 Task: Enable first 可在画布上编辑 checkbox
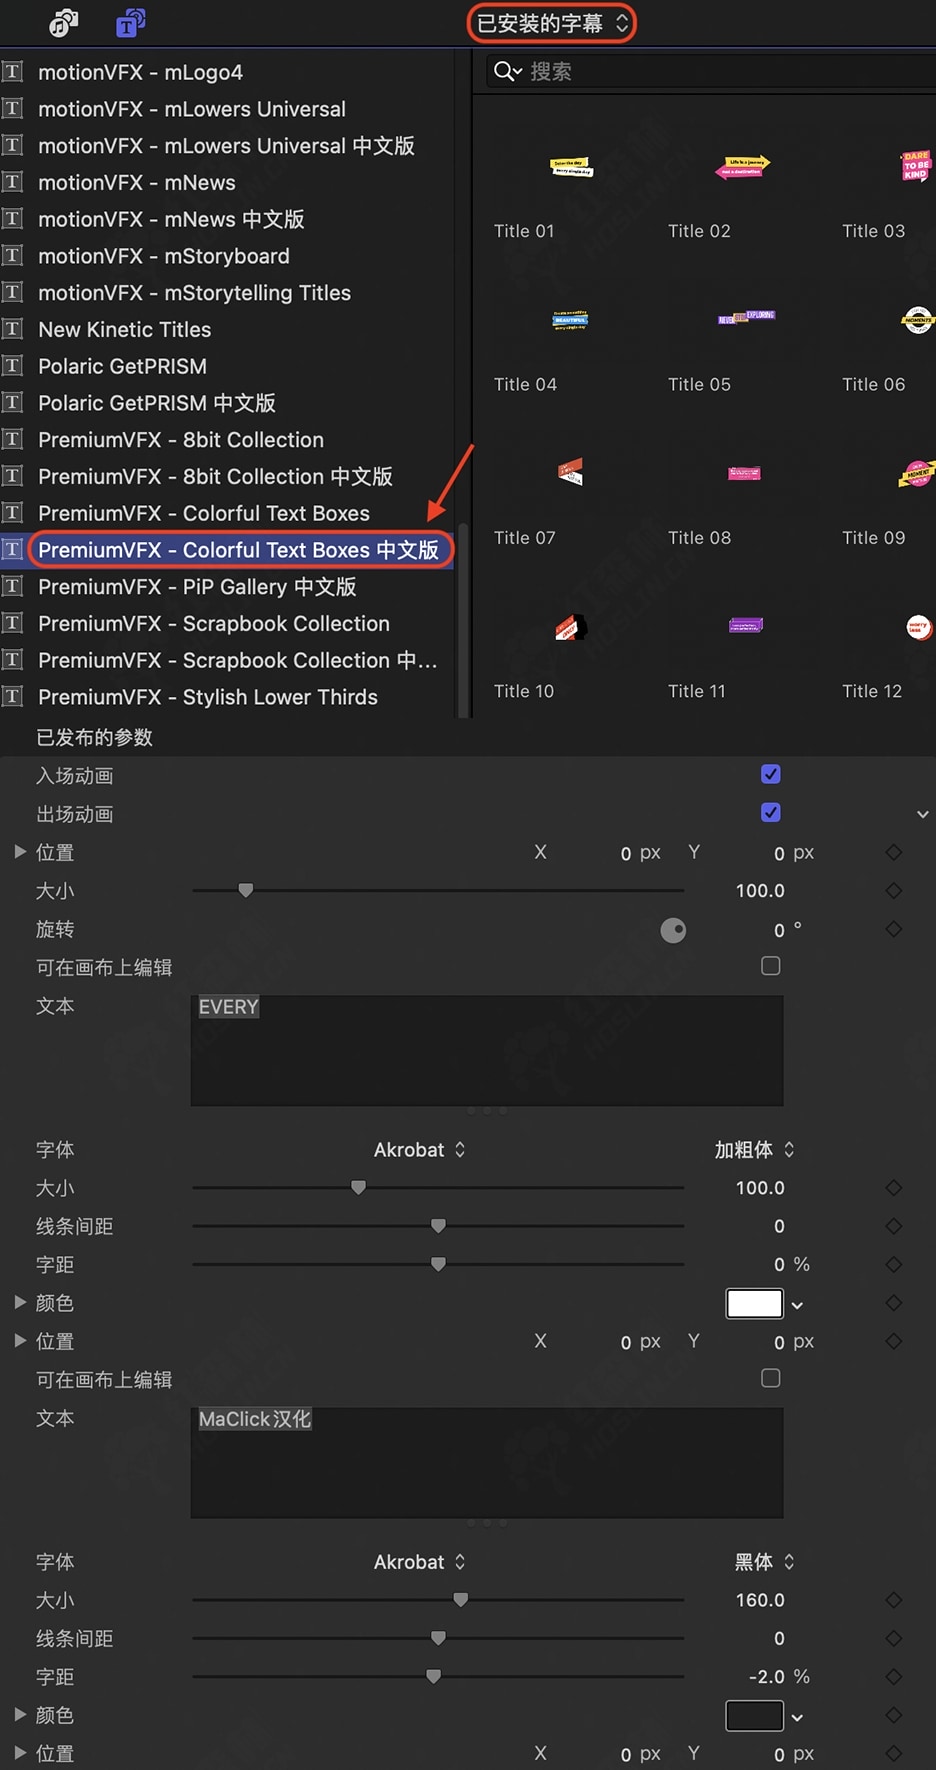[x=771, y=966]
